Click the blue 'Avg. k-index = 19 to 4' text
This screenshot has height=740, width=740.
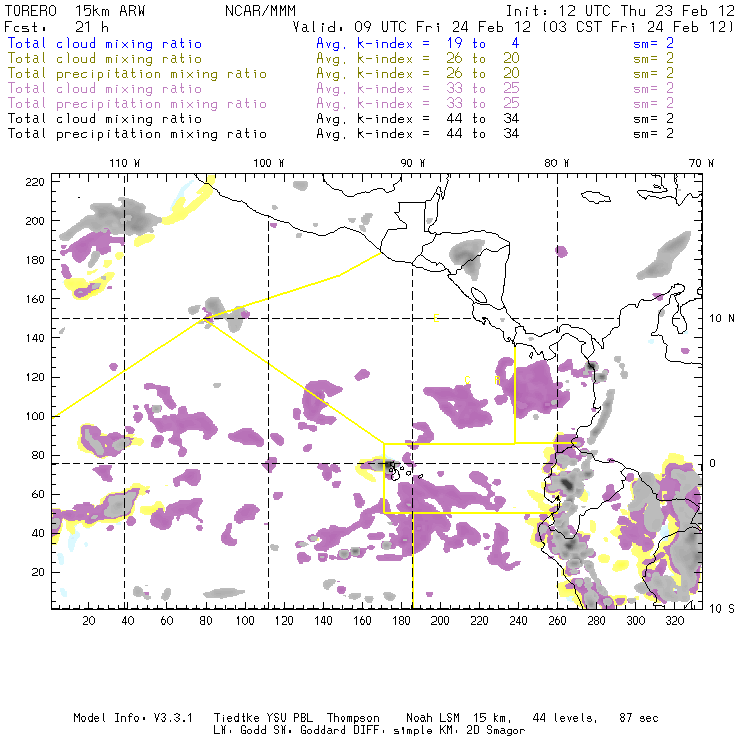coord(418,43)
